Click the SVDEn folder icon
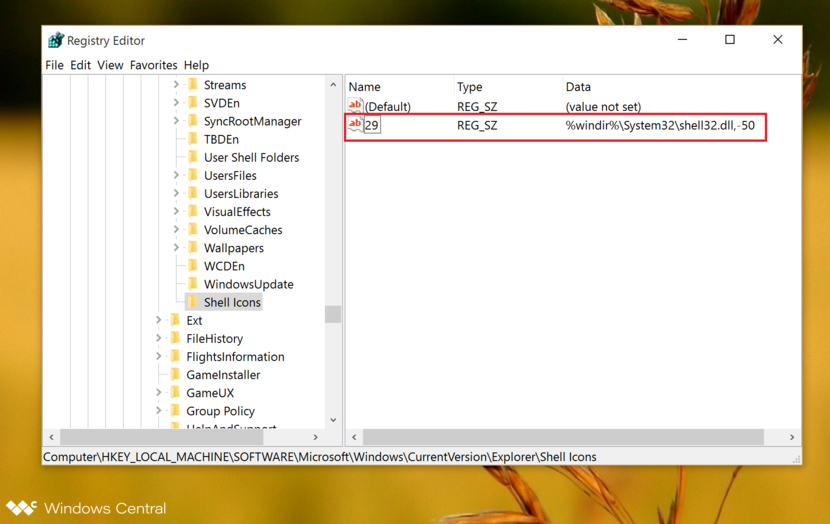Screen dimensions: 830x524 click(x=193, y=103)
